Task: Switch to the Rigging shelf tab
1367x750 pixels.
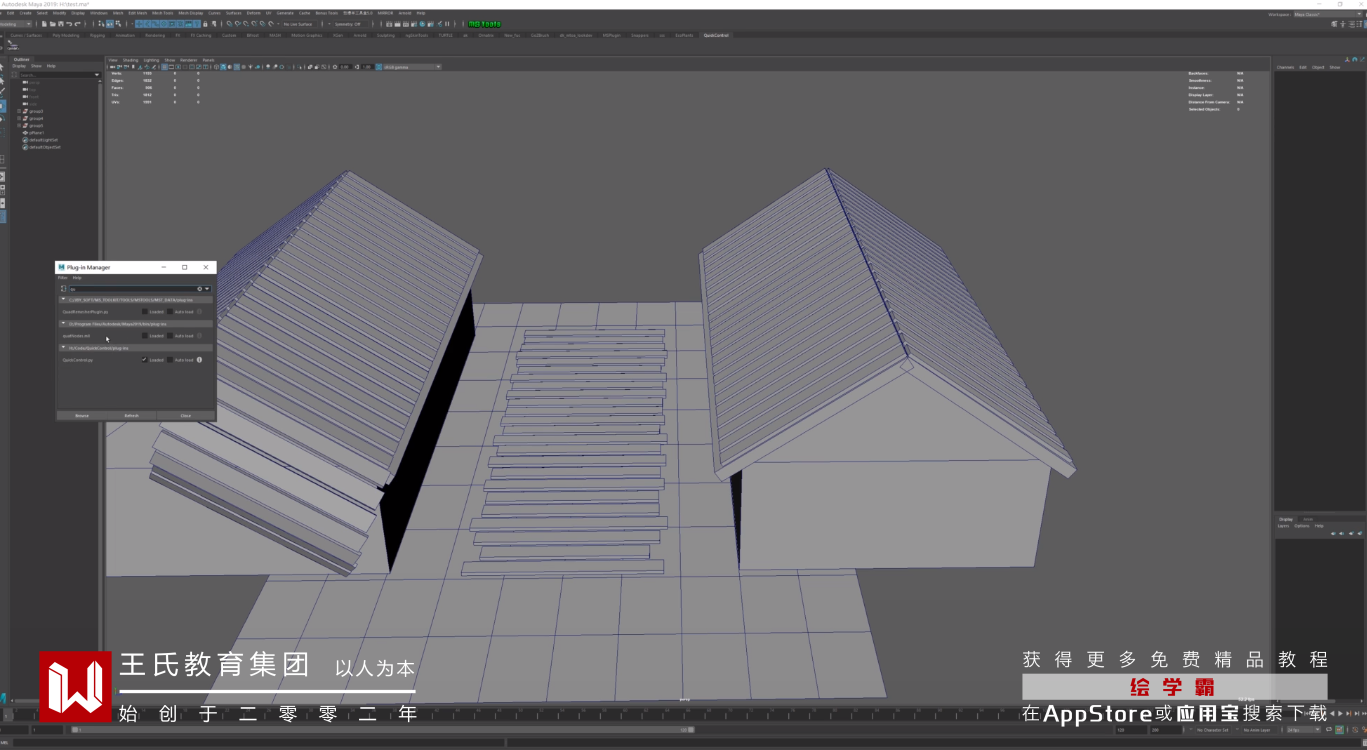Action: 97,35
